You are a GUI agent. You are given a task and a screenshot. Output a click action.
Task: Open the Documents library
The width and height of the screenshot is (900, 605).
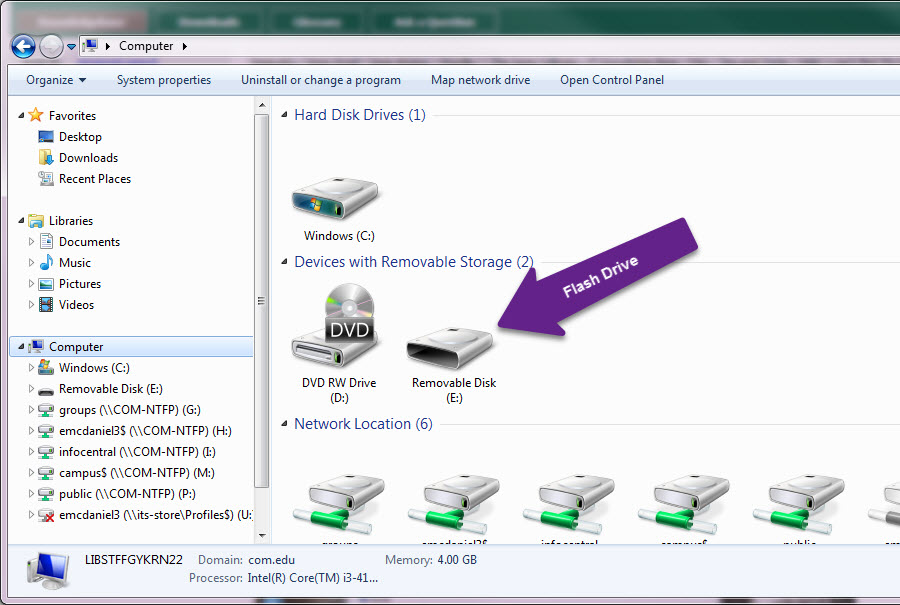(87, 241)
